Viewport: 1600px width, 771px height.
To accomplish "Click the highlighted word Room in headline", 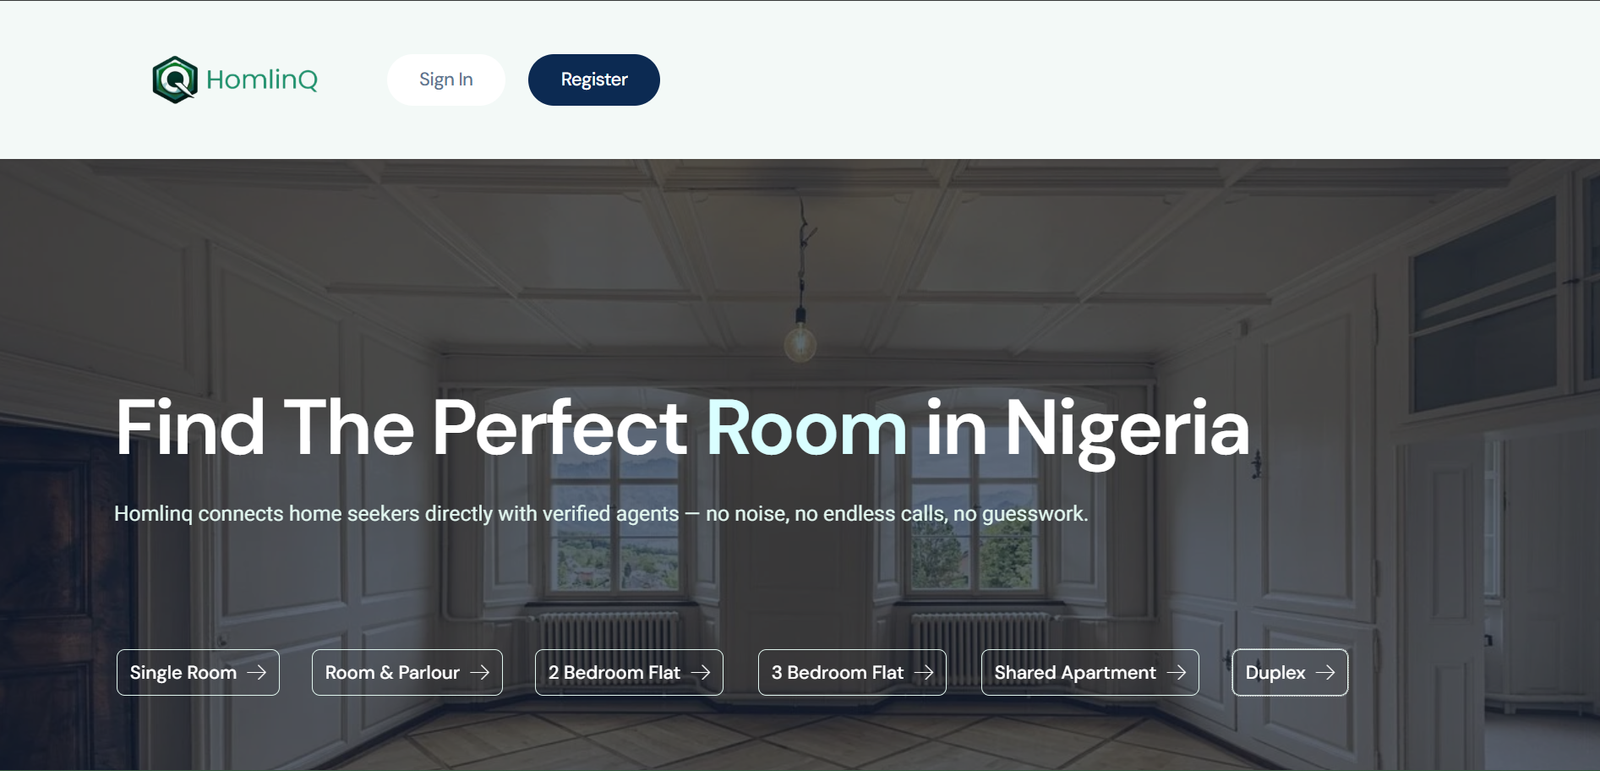I will [x=807, y=429].
